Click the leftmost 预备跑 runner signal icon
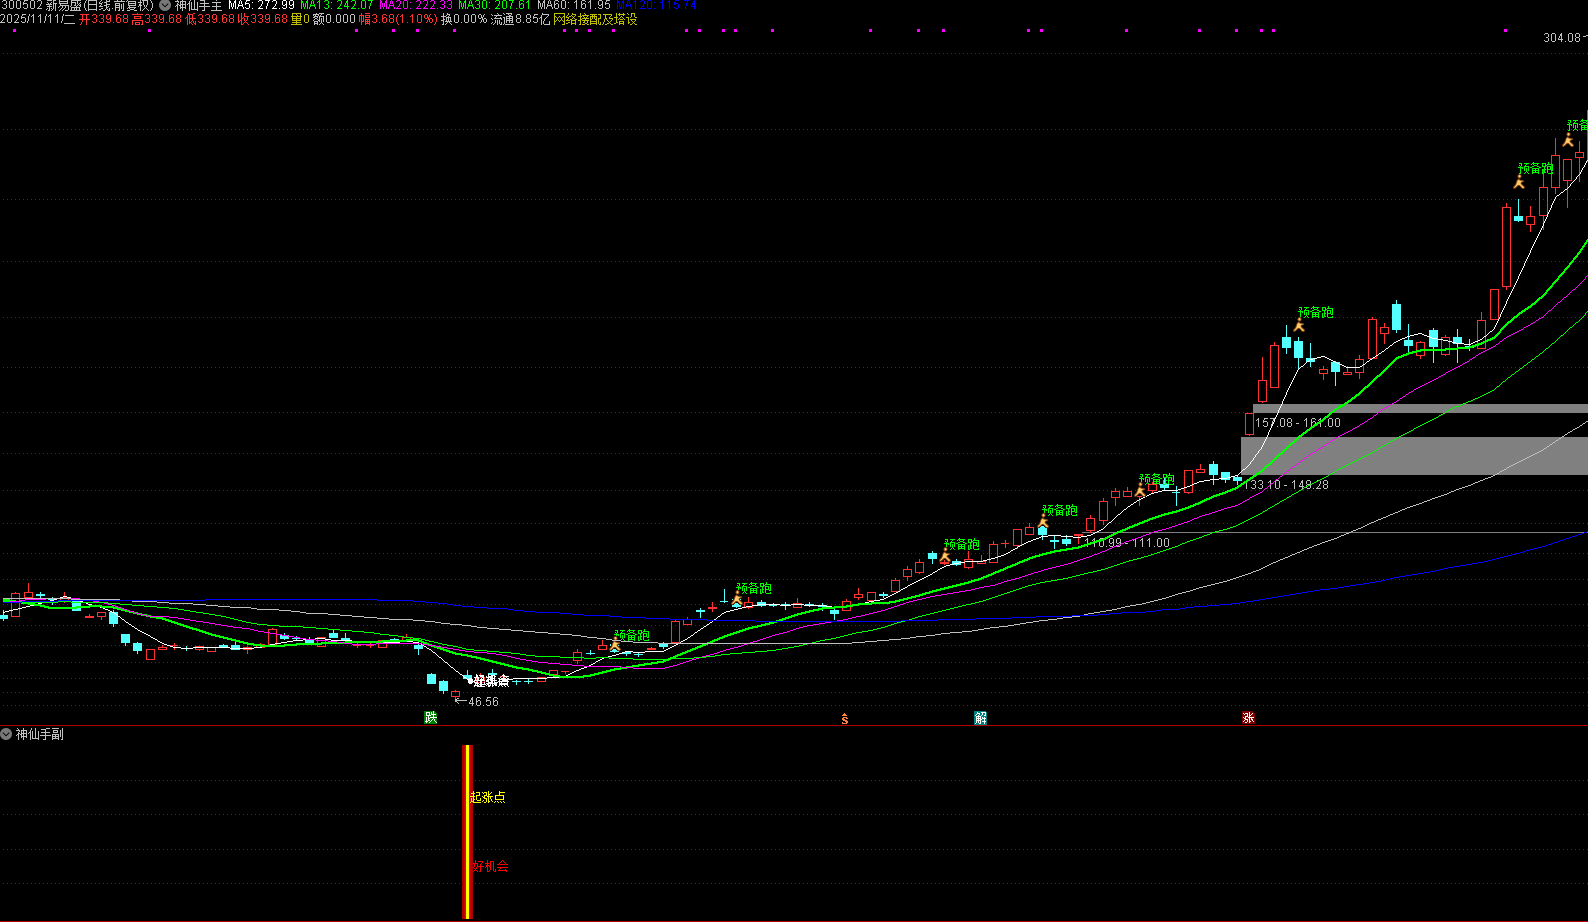 click(x=615, y=647)
